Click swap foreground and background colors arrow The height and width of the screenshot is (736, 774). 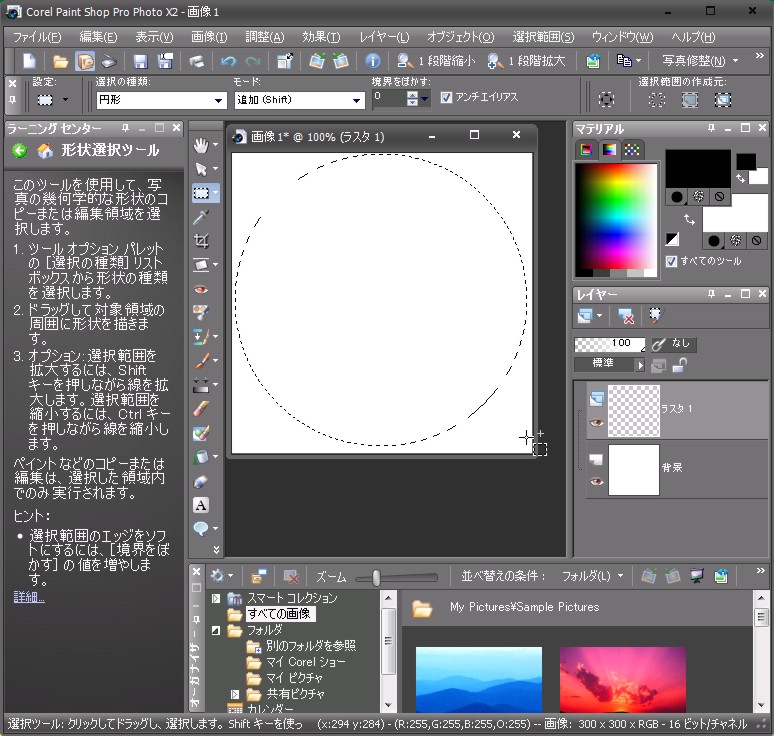pos(689,219)
